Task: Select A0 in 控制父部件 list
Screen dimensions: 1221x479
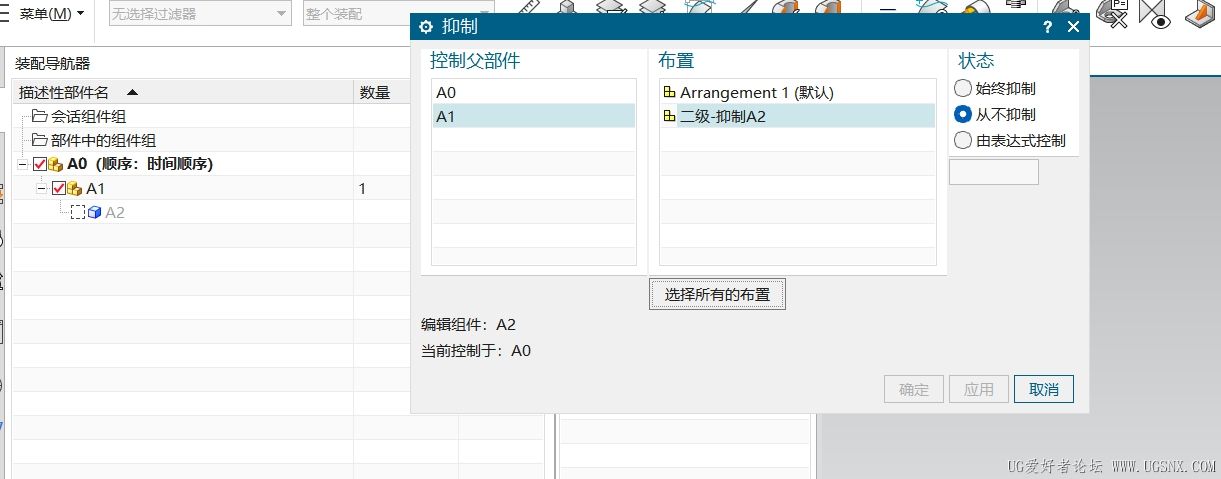Action: click(533, 93)
